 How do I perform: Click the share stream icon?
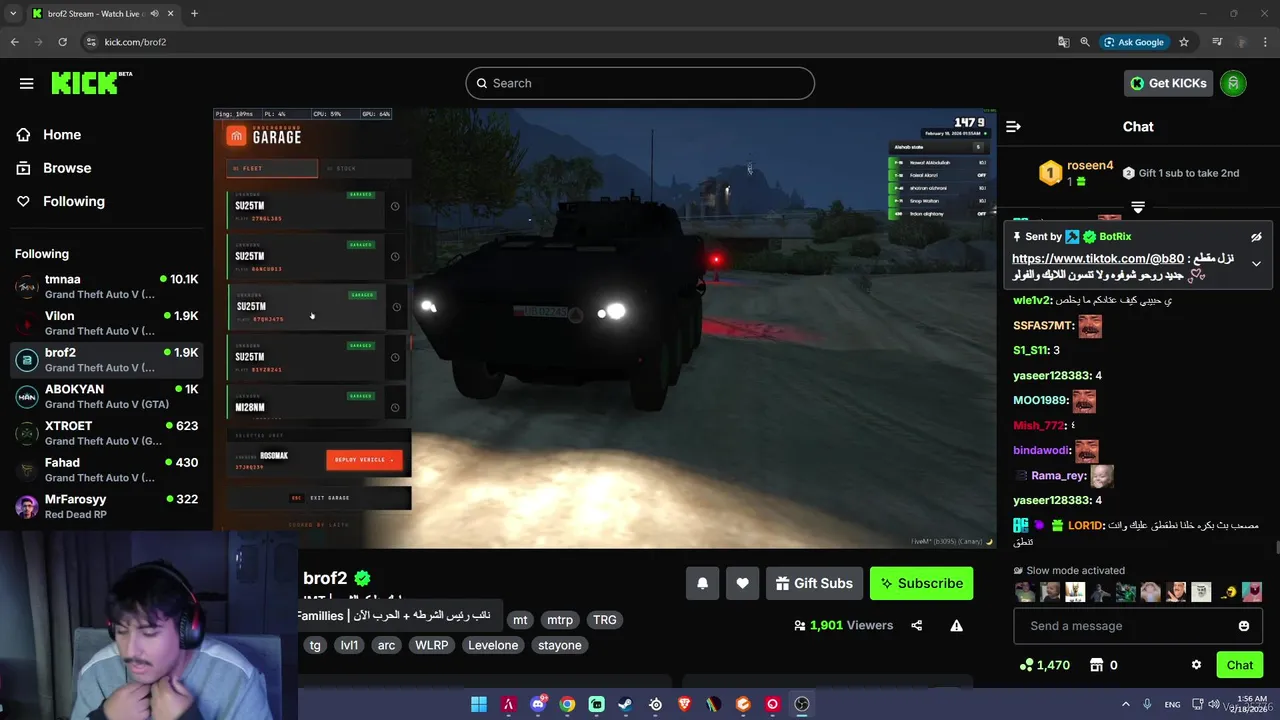917,626
